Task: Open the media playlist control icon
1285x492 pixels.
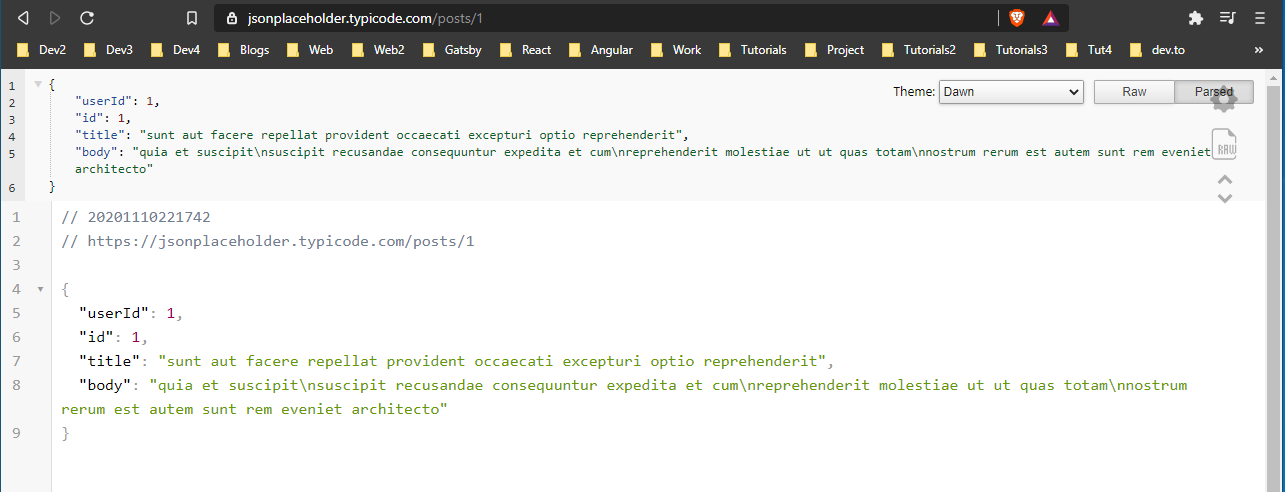Action: coord(1228,18)
